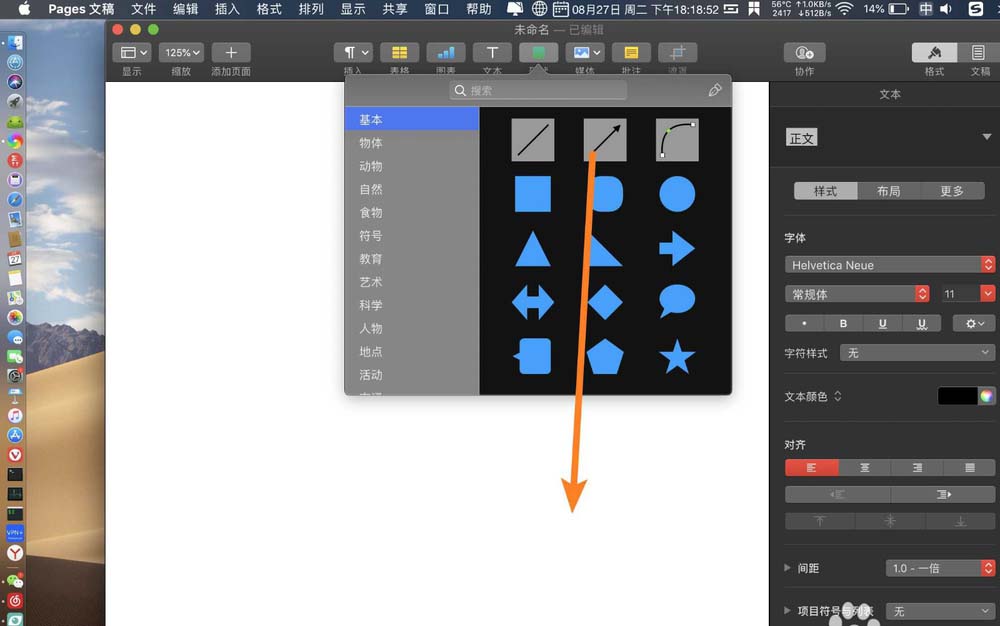Open the 字符样式 dropdown

[x=917, y=353]
